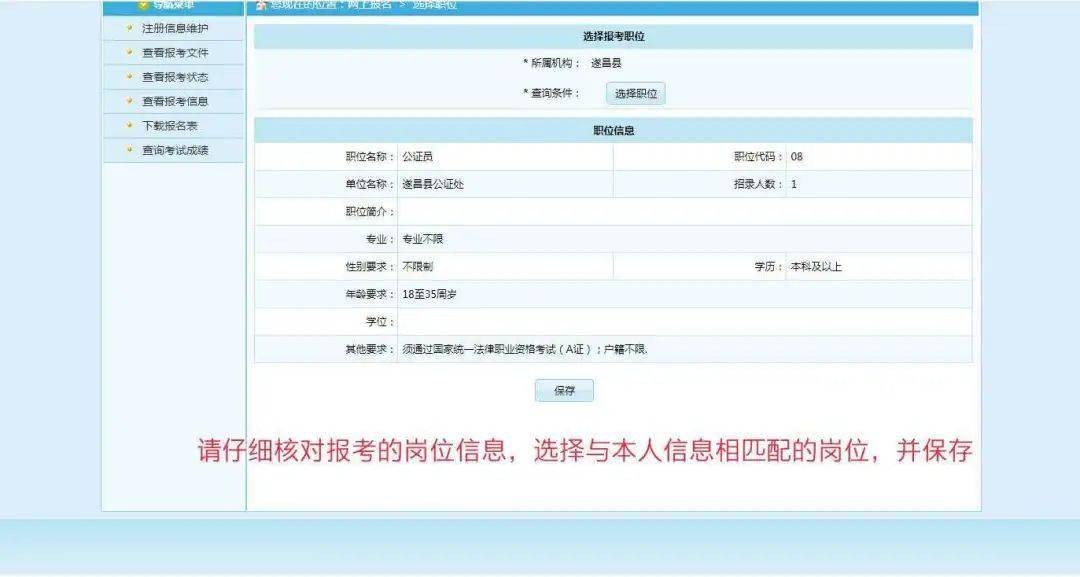Go to the 查看报考状态 page

pyautogui.click(x=175, y=77)
